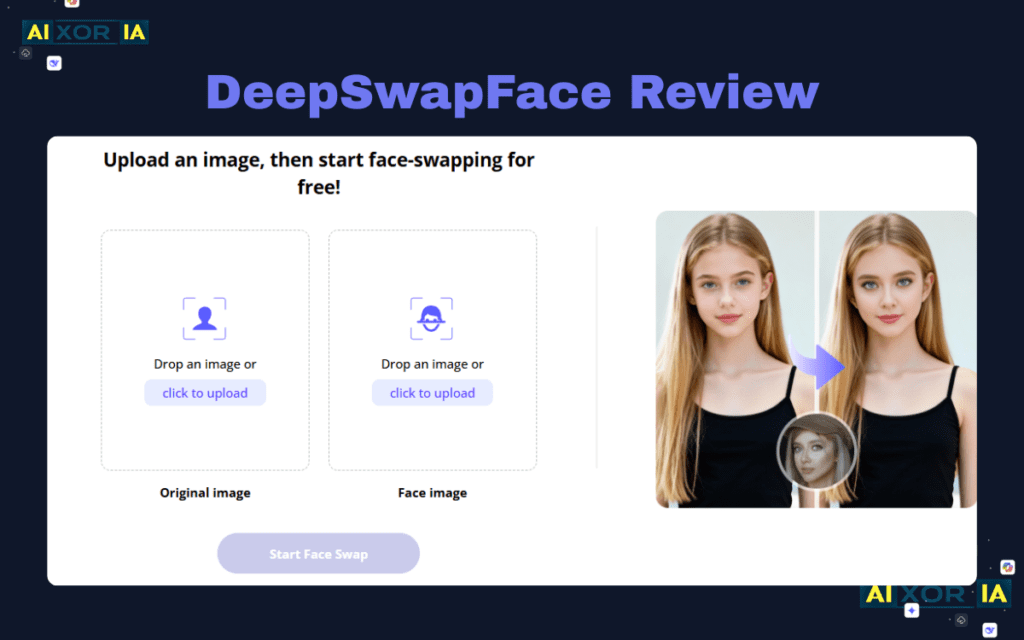Click the cloud icon beneath the lower AIXORIA logo
The width and height of the screenshot is (1024, 640).
[x=960, y=620]
